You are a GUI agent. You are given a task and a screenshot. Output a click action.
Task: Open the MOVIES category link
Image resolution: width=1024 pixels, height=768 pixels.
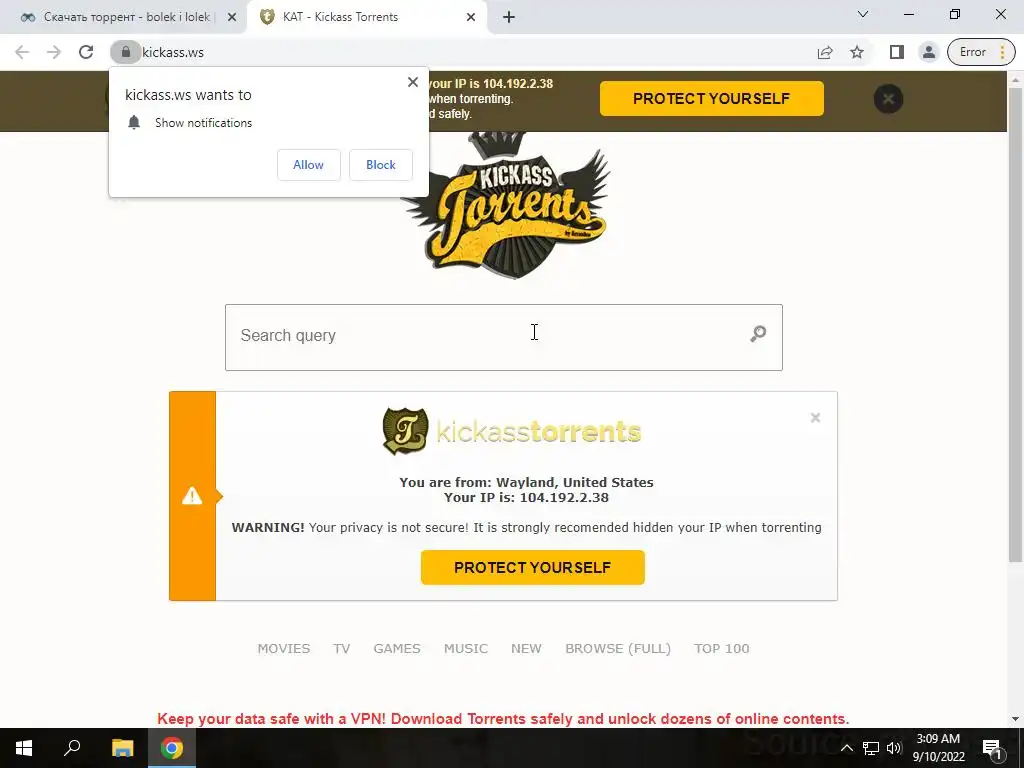tap(283, 648)
